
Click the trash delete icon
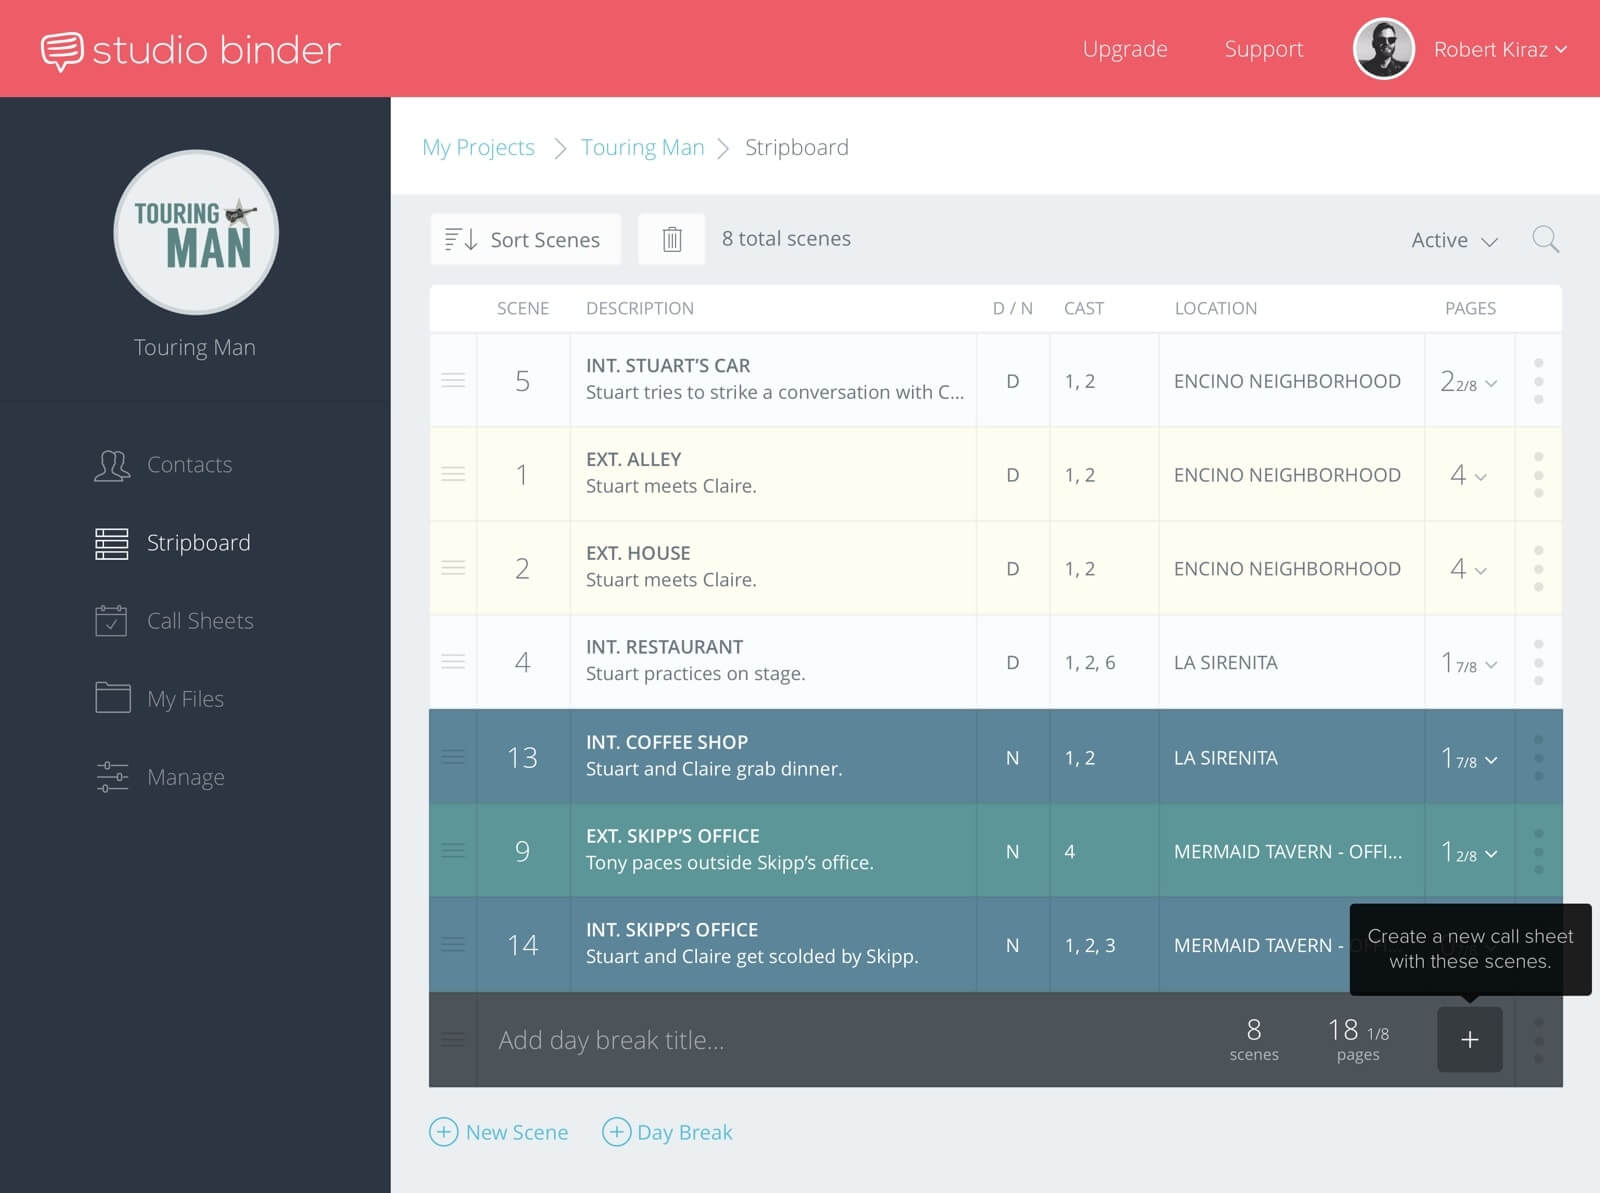(672, 239)
